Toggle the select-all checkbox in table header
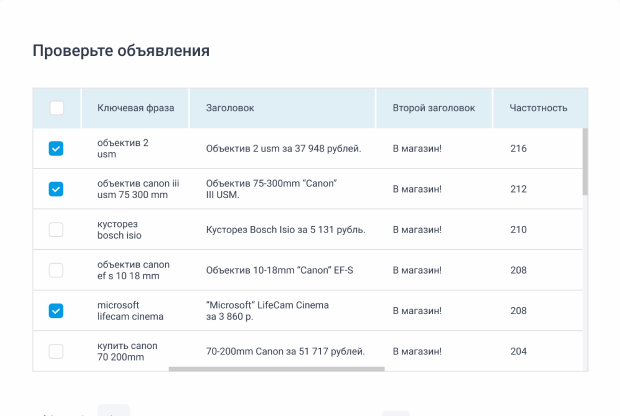The width and height of the screenshot is (620, 416). (56, 108)
